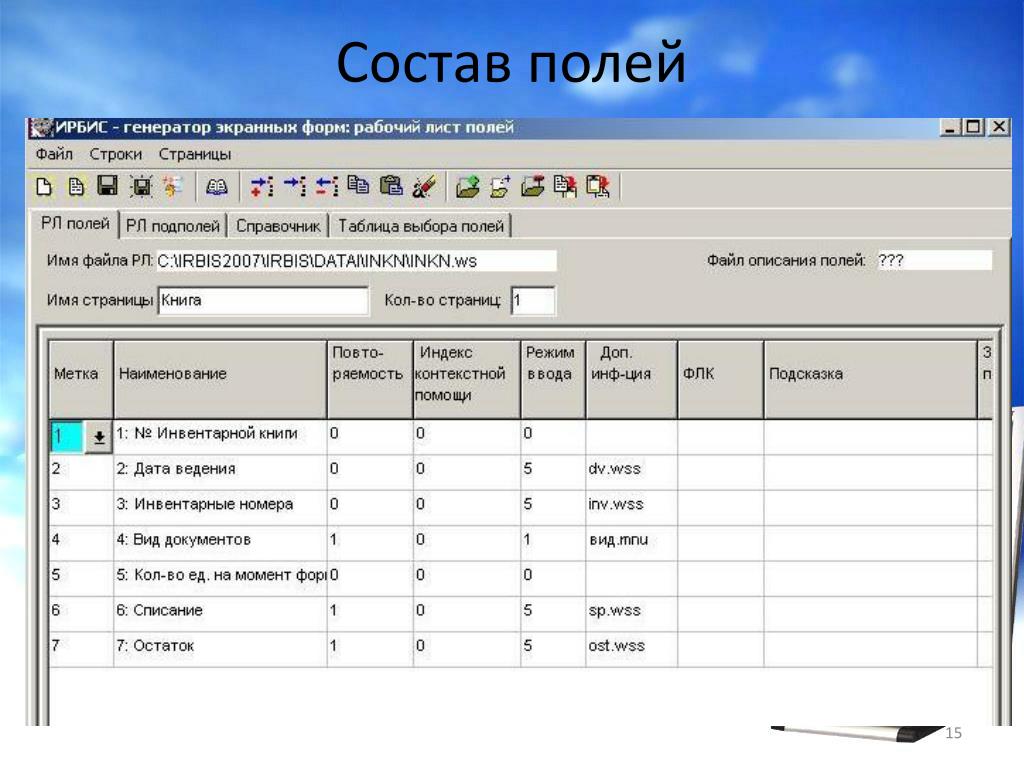Click the Метка cell with value 7
Viewport: 1024px width, 768px height.
click(x=81, y=648)
